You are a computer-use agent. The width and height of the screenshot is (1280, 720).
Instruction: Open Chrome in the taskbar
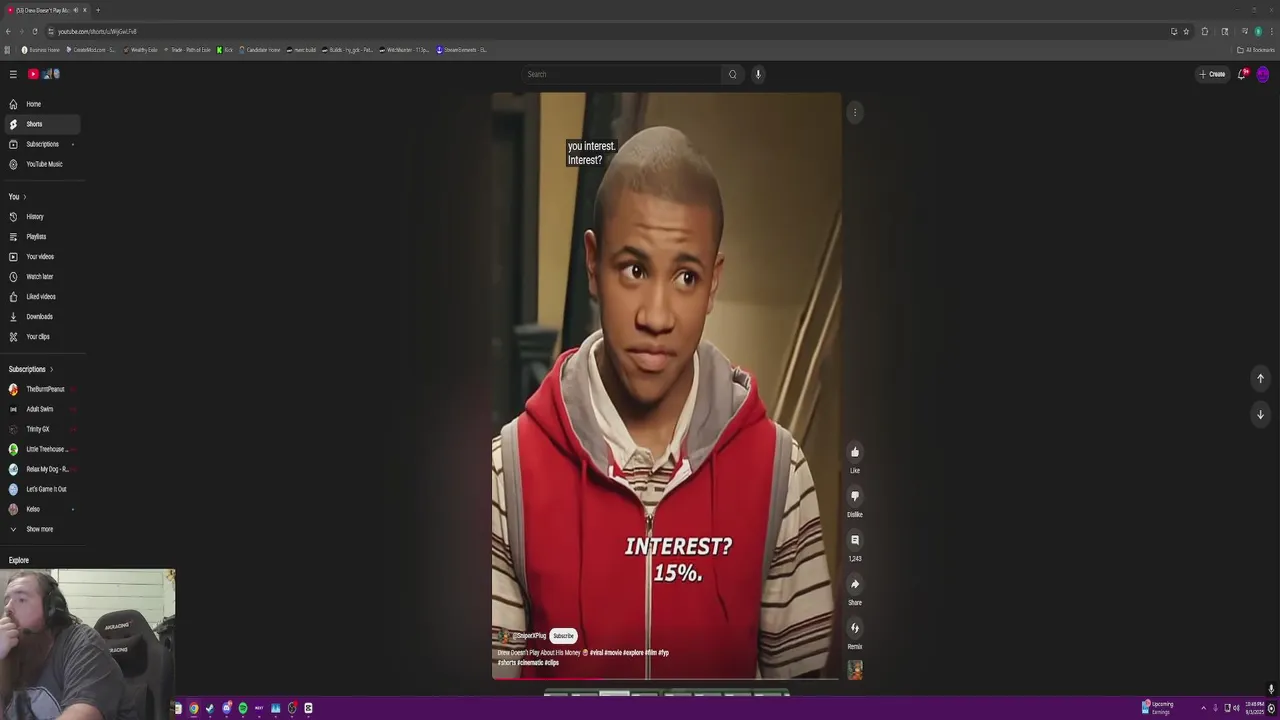click(194, 708)
